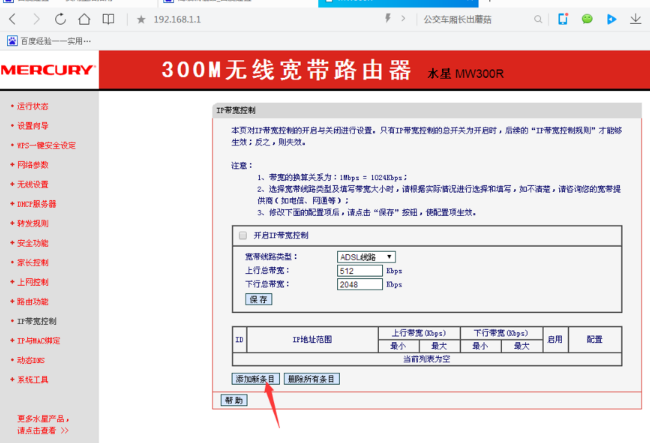Click the green chat bubble toolbar icon
The image size is (650, 443).
pos(587,19)
